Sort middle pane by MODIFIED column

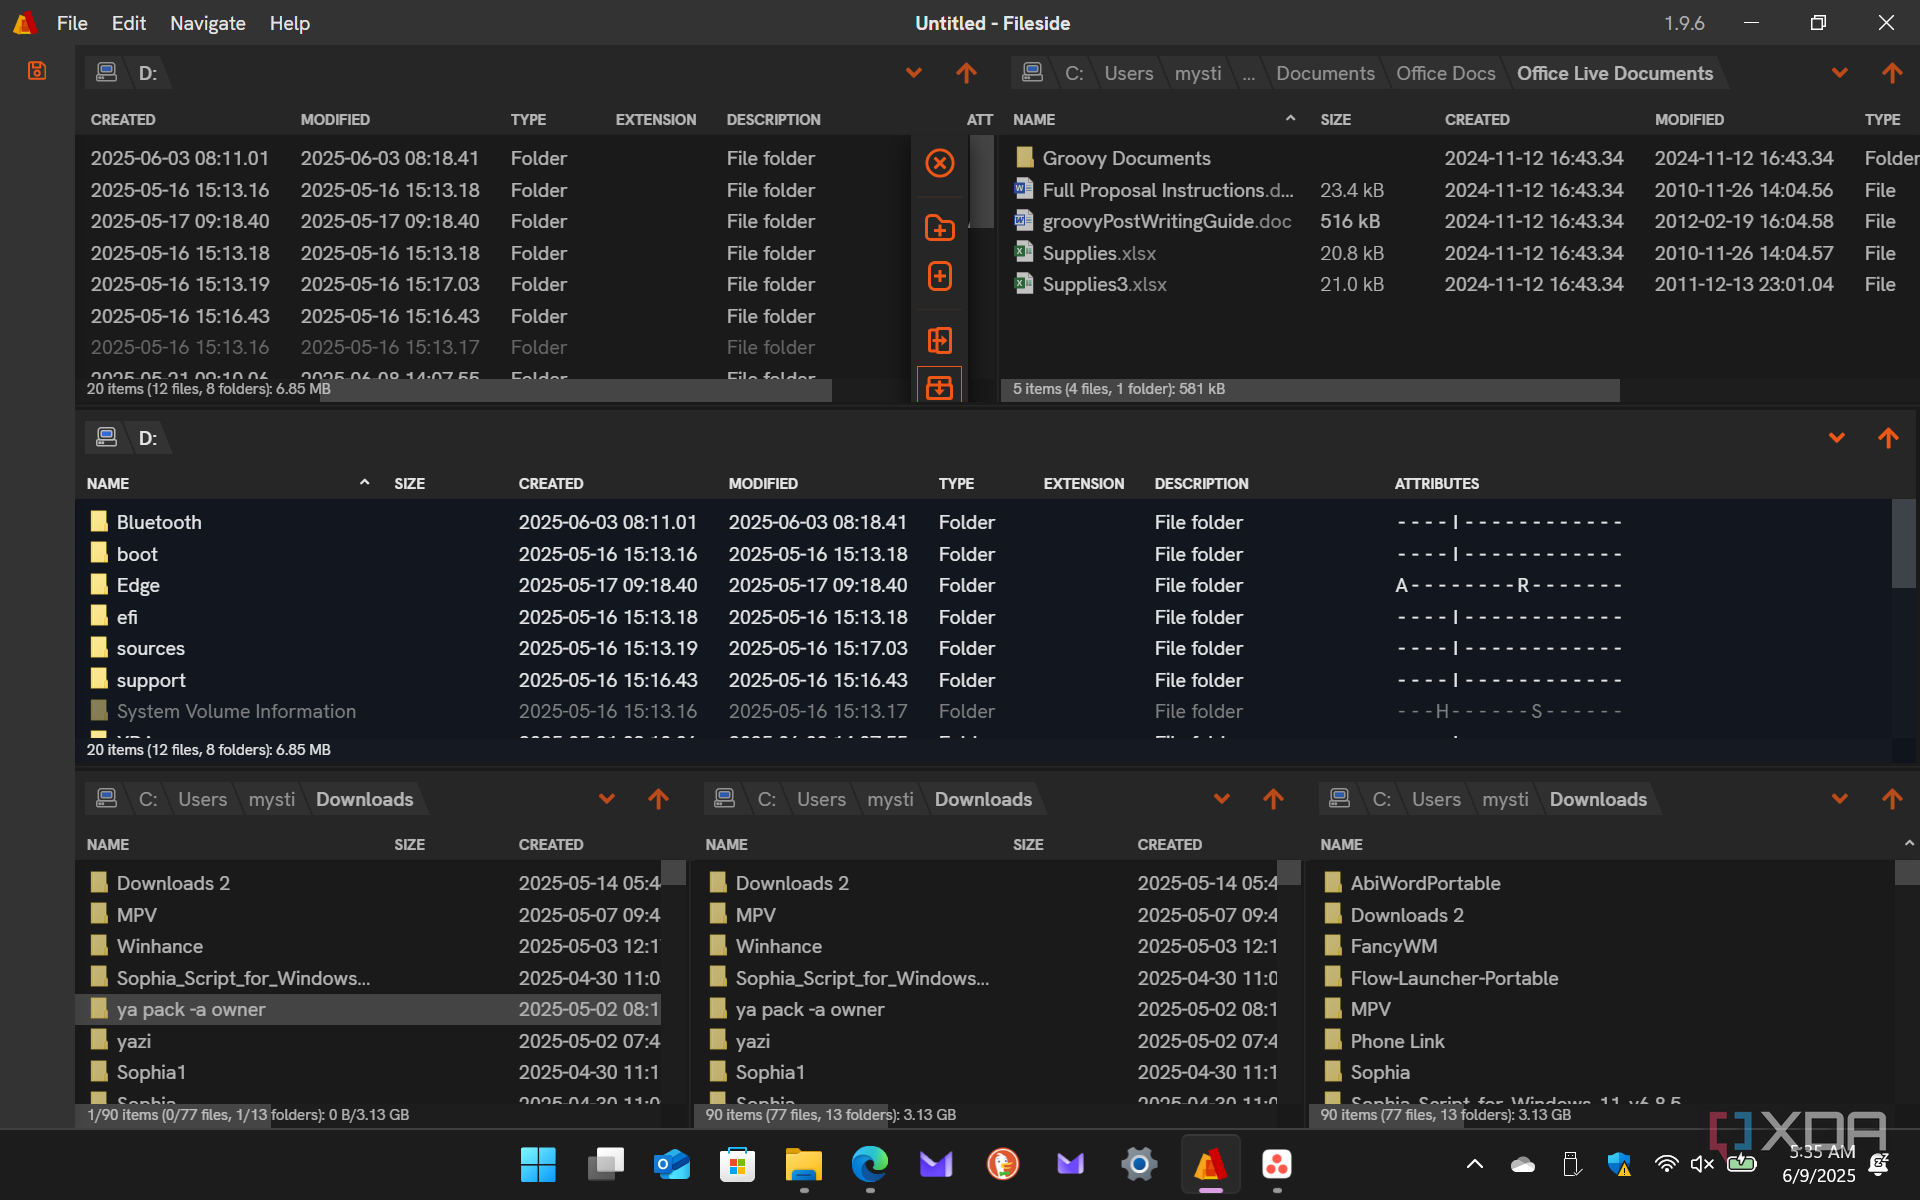click(x=763, y=484)
